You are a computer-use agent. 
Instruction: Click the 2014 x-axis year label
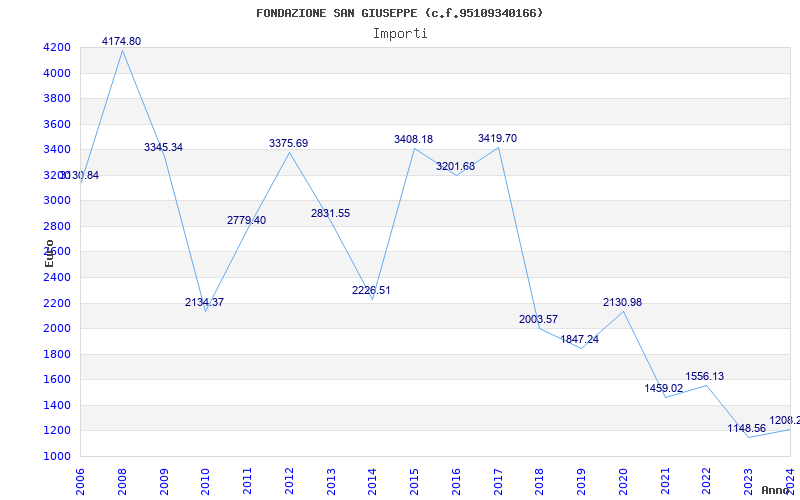click(372, 481)
